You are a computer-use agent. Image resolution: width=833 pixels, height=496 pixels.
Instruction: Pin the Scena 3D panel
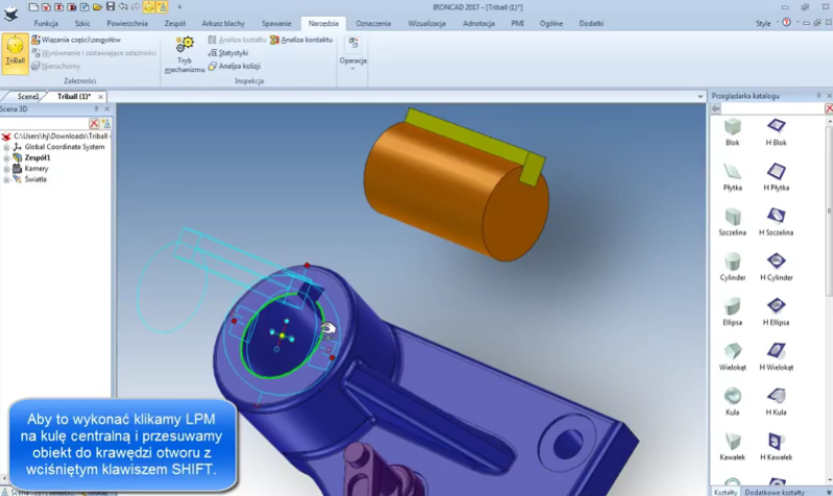pos(96,109)
